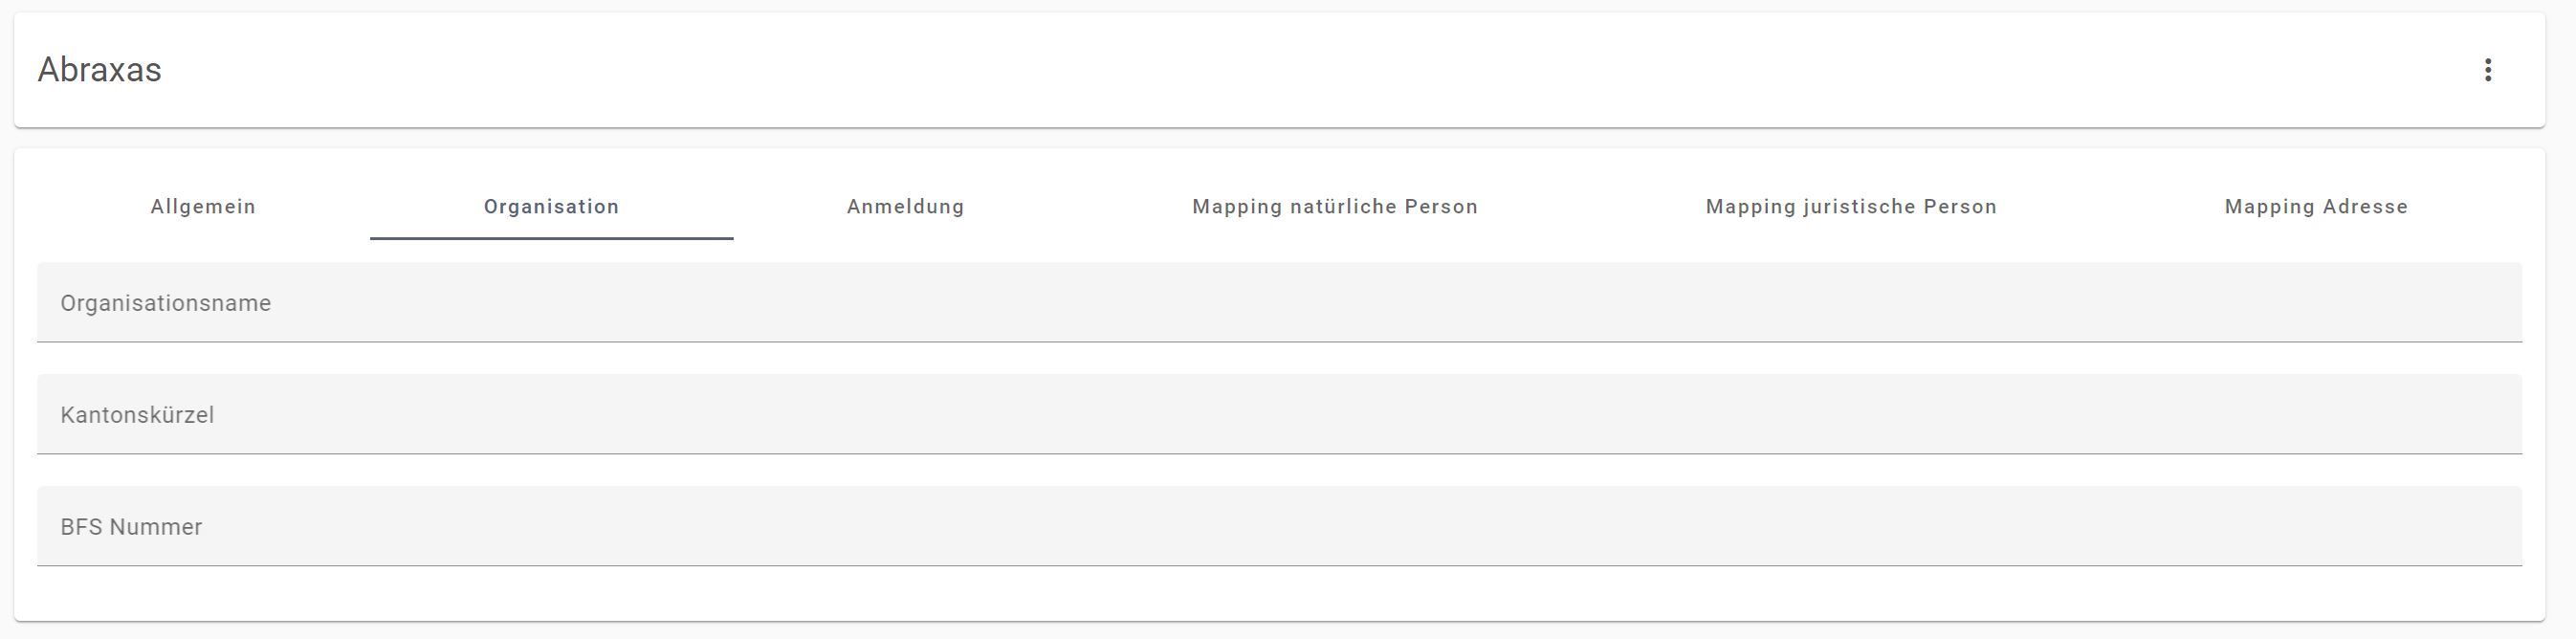
Task: Click the BFS Nummer placeholder label
Action: [x=131, y=527]
